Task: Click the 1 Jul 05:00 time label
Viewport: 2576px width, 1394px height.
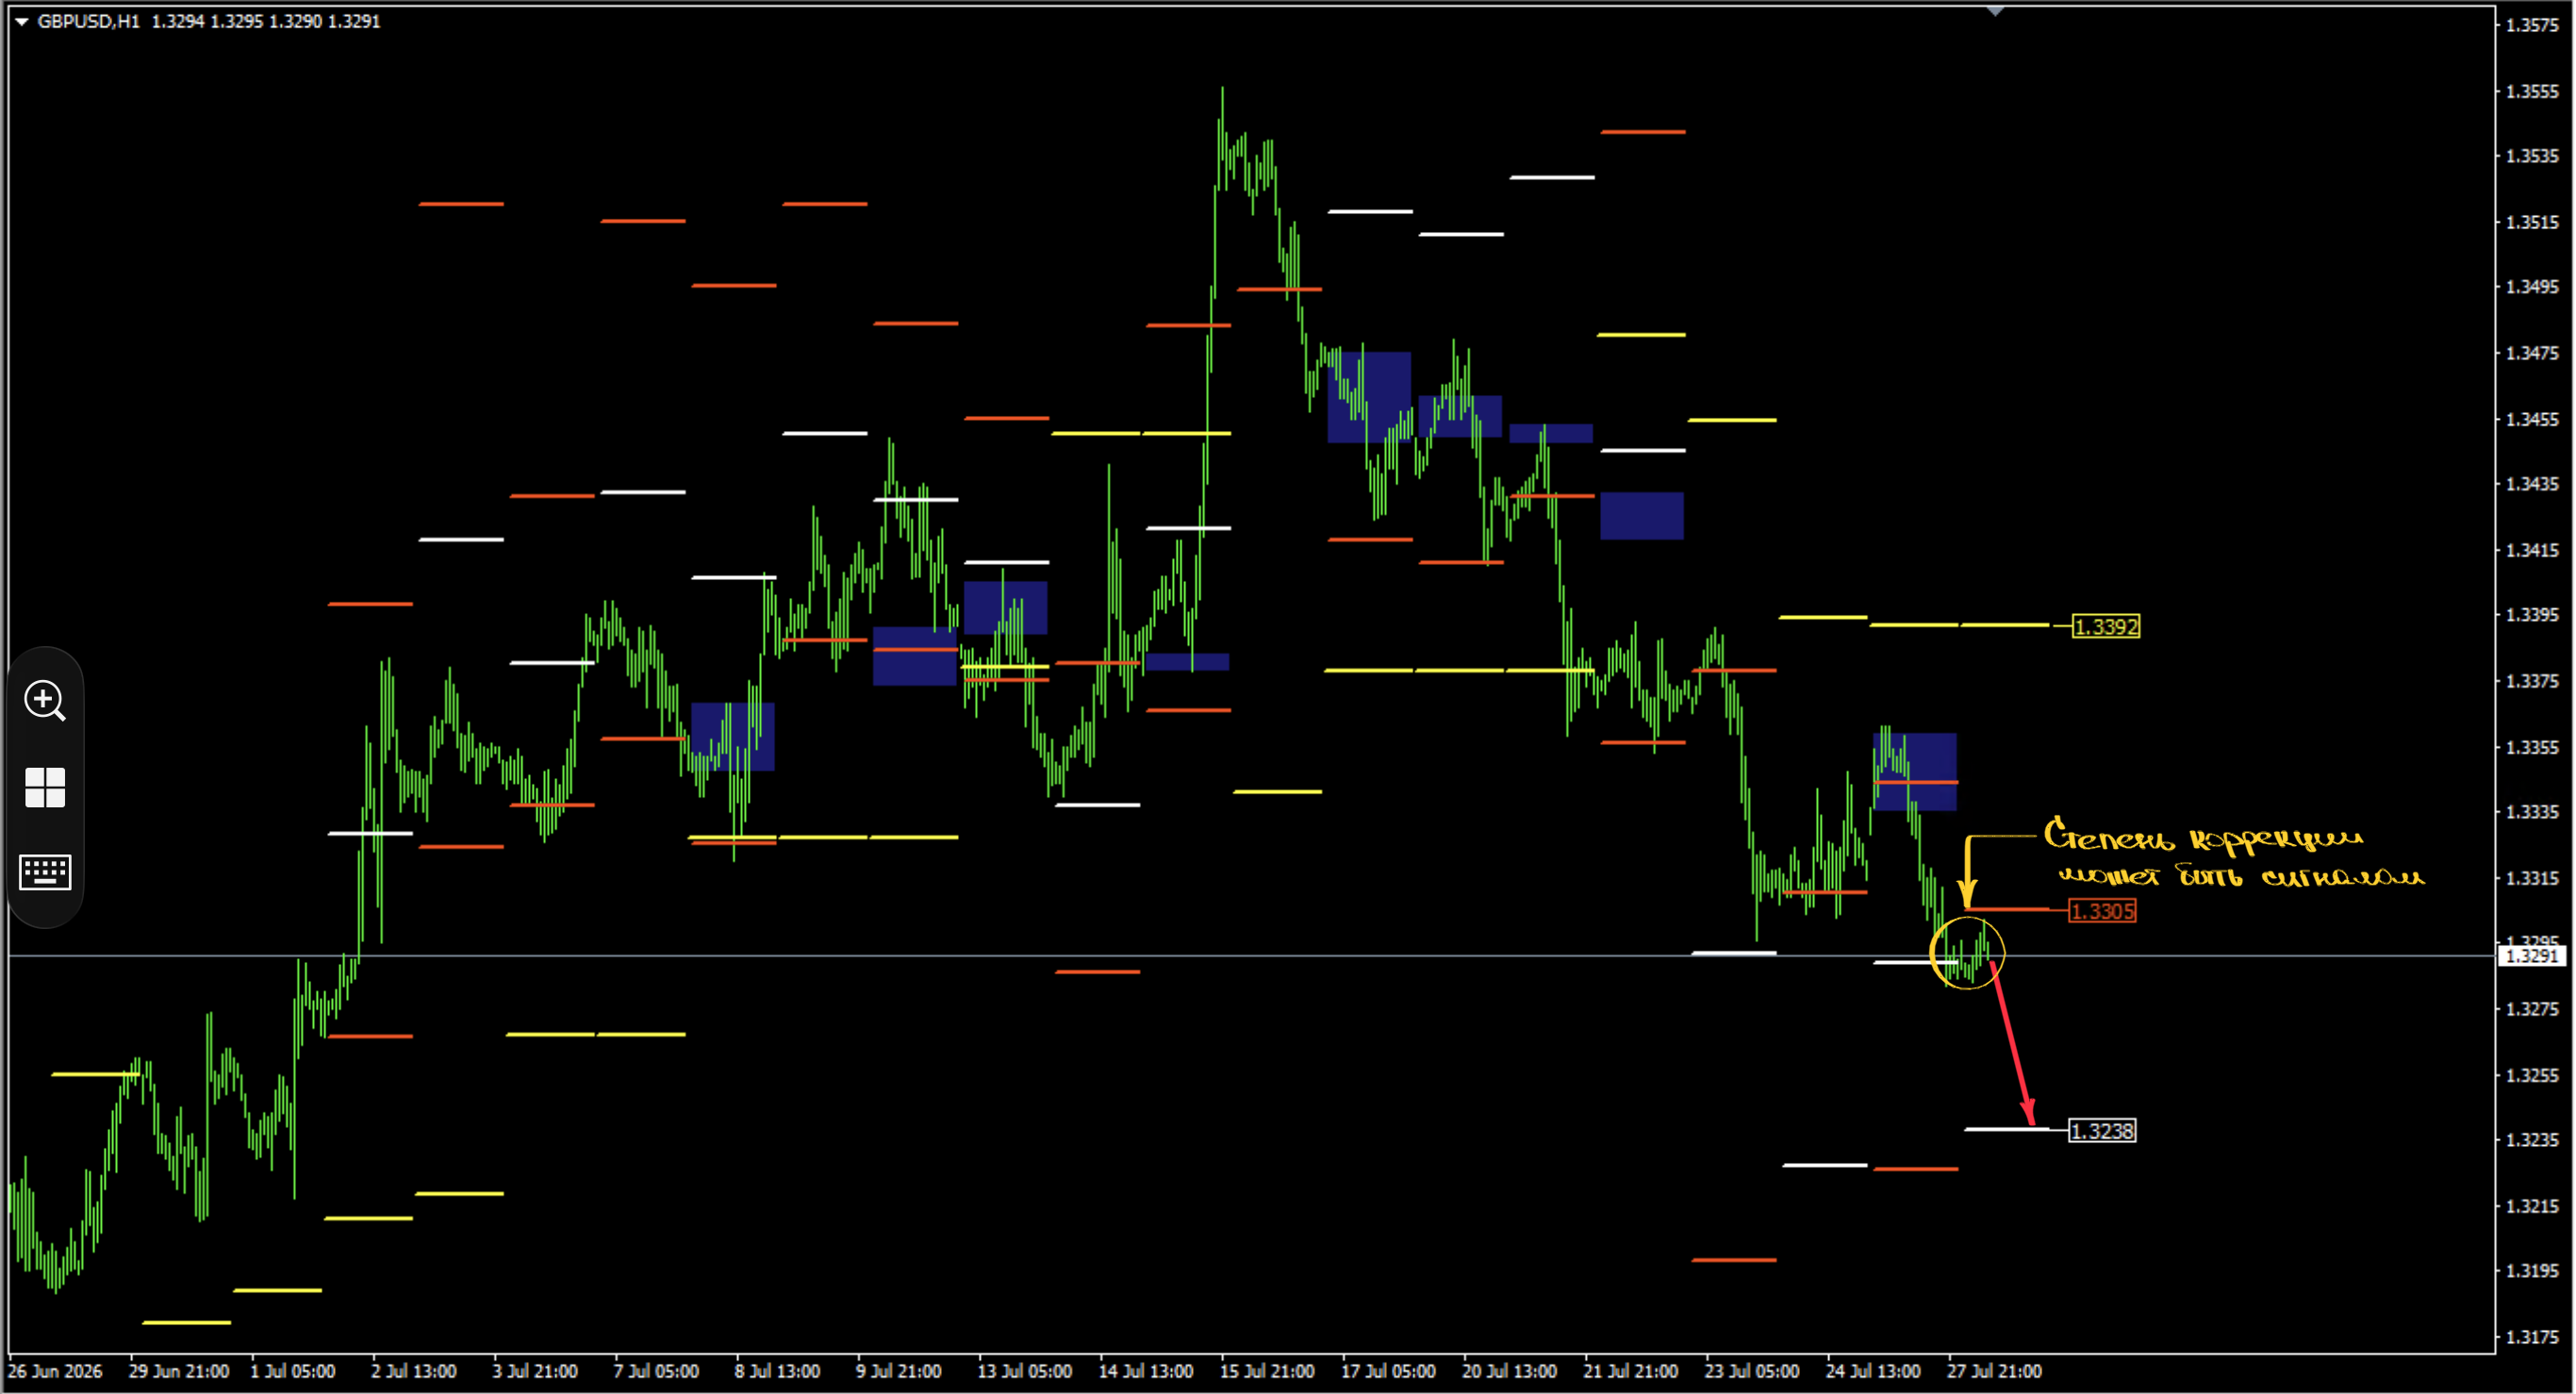Action: 292,1371
